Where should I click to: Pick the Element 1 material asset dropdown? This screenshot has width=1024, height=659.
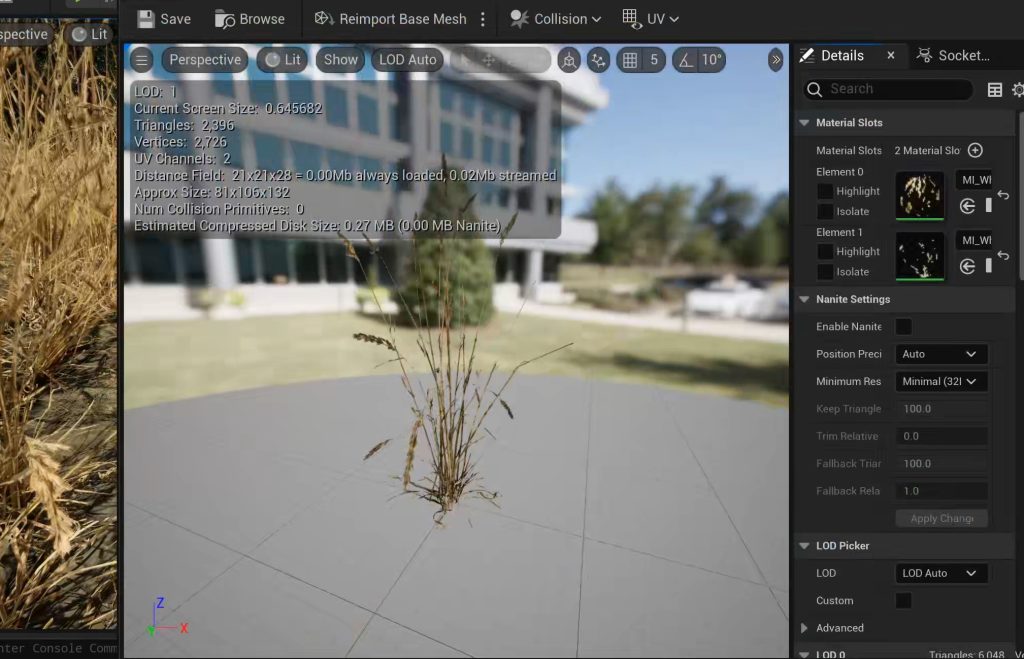click(975, 240)
